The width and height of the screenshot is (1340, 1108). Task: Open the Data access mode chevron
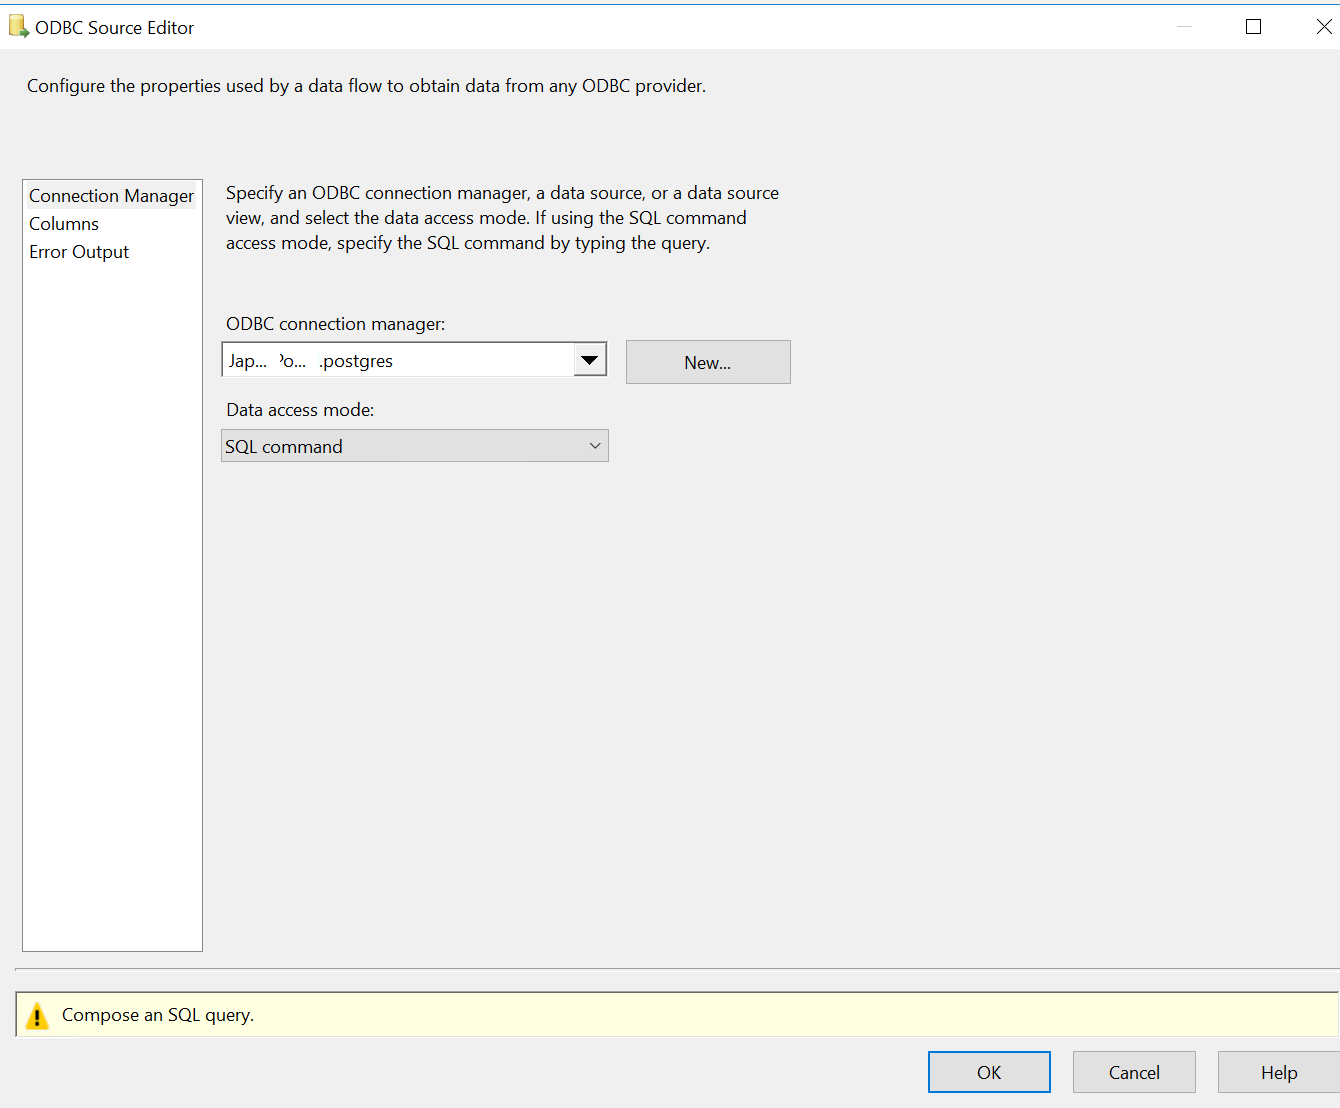coord(595,446)
